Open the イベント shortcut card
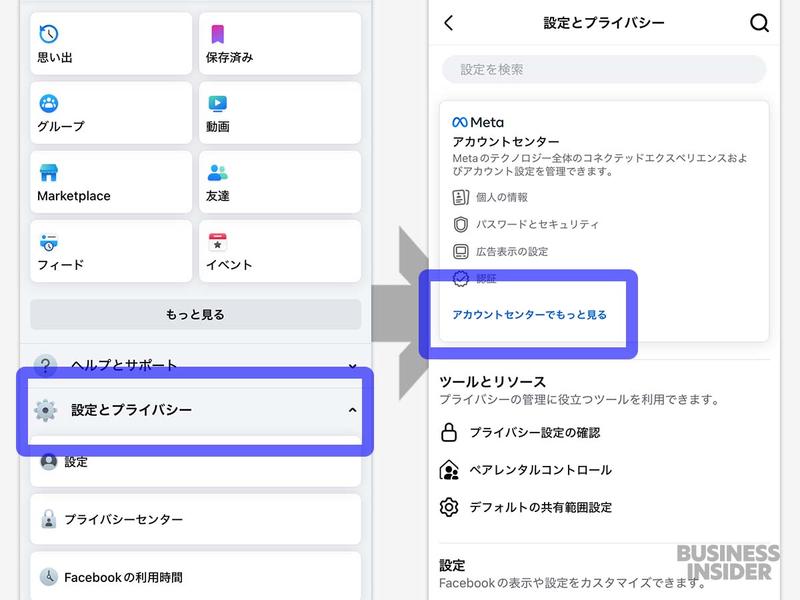This screenshot has width=800, height=600. click(280, 251)
